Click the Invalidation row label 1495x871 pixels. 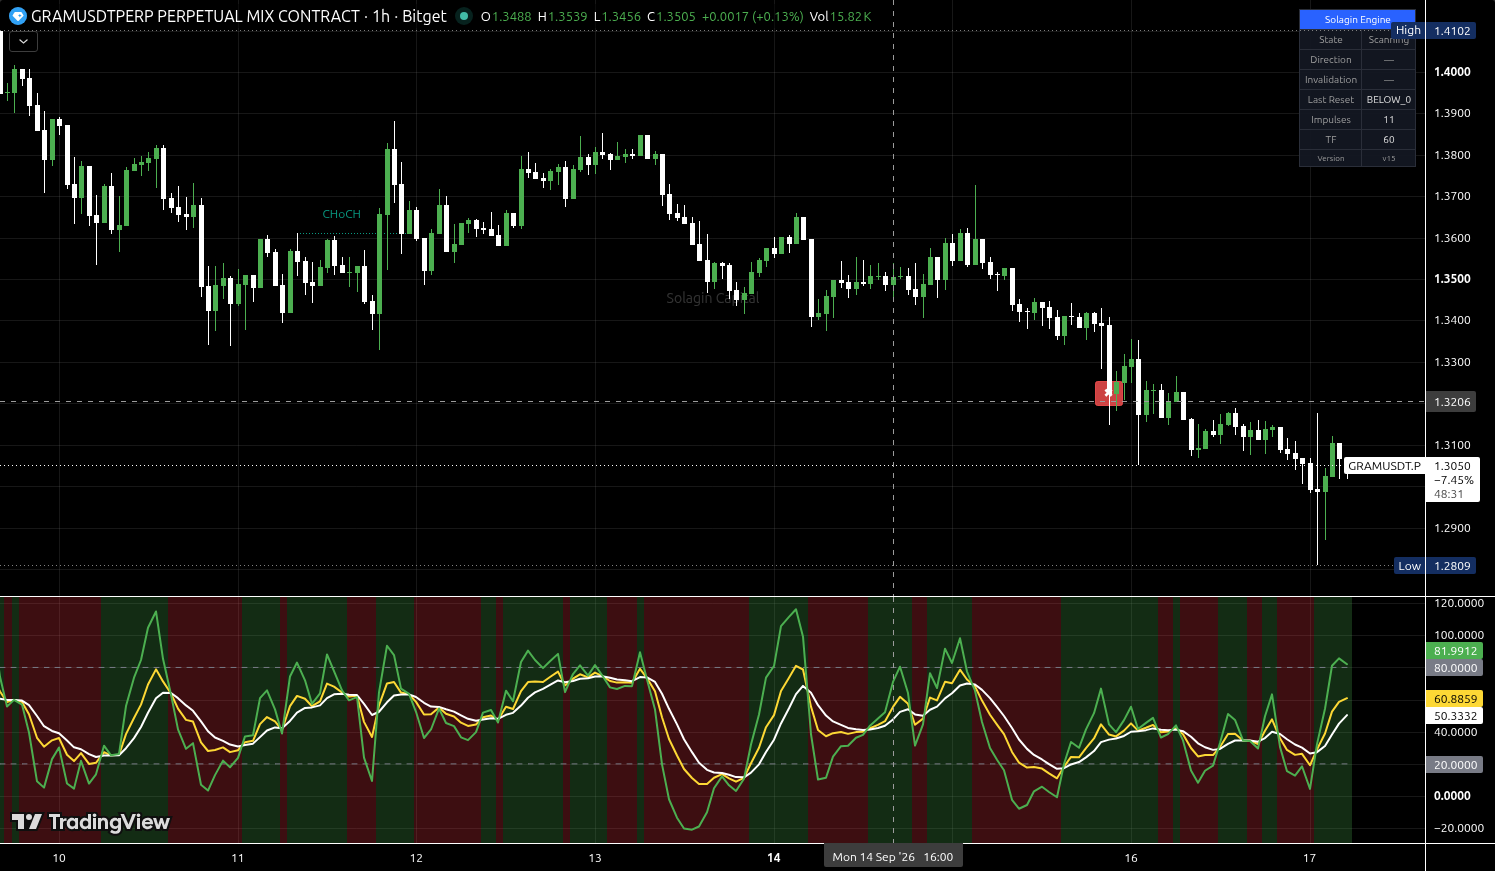click(1331, 80)
